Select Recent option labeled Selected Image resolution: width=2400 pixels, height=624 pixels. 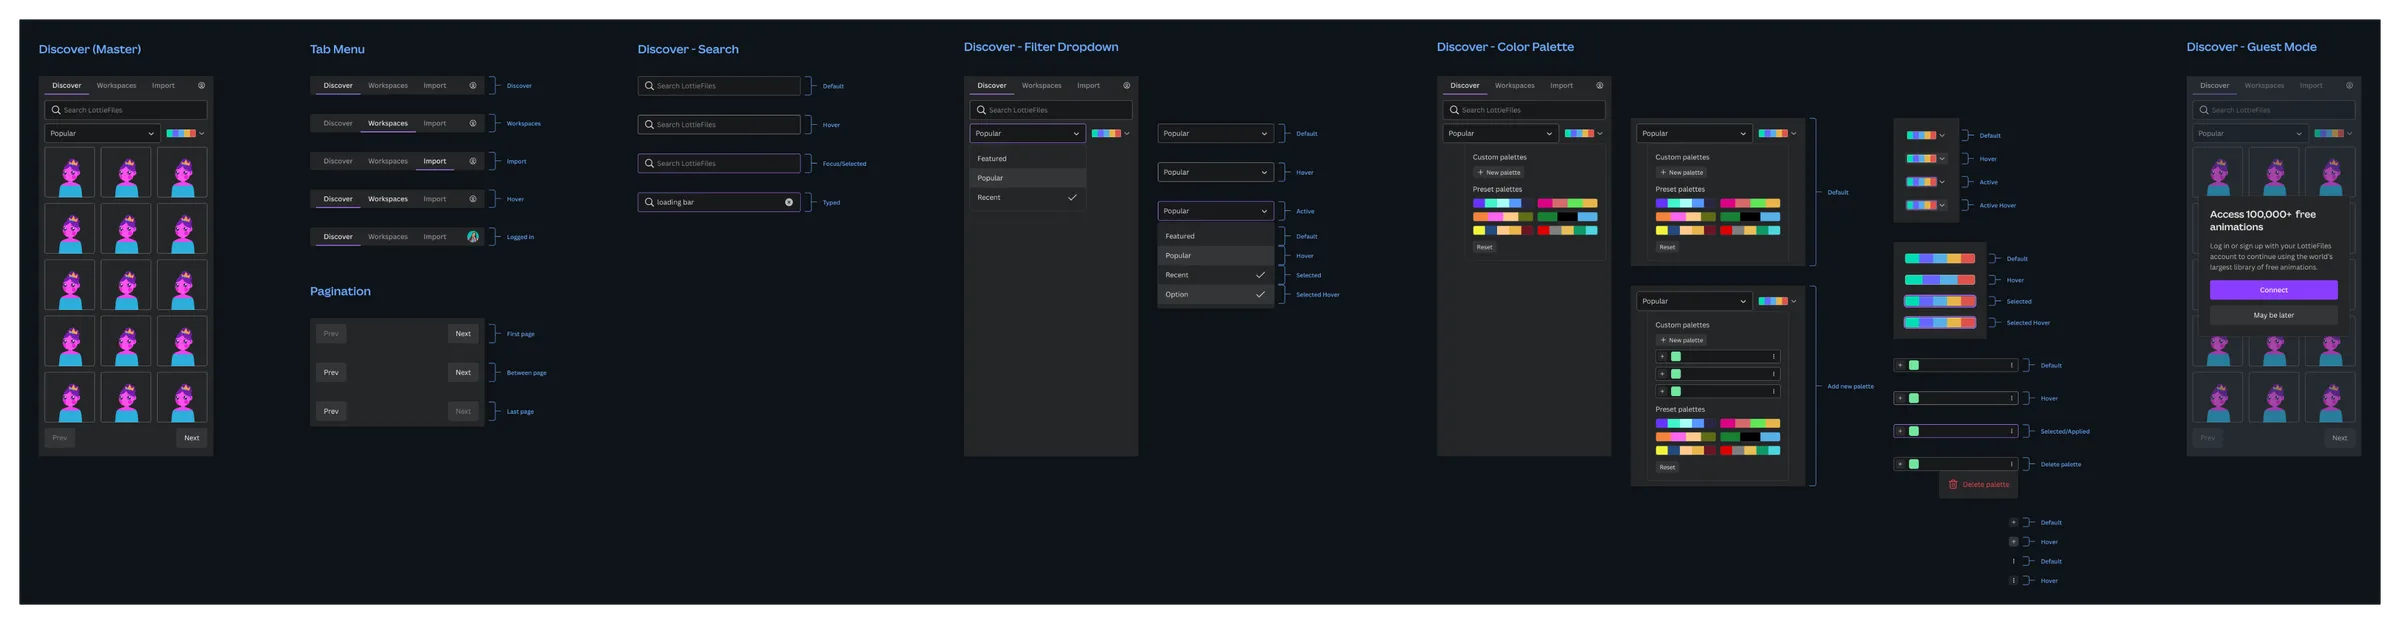[1215, 275]
